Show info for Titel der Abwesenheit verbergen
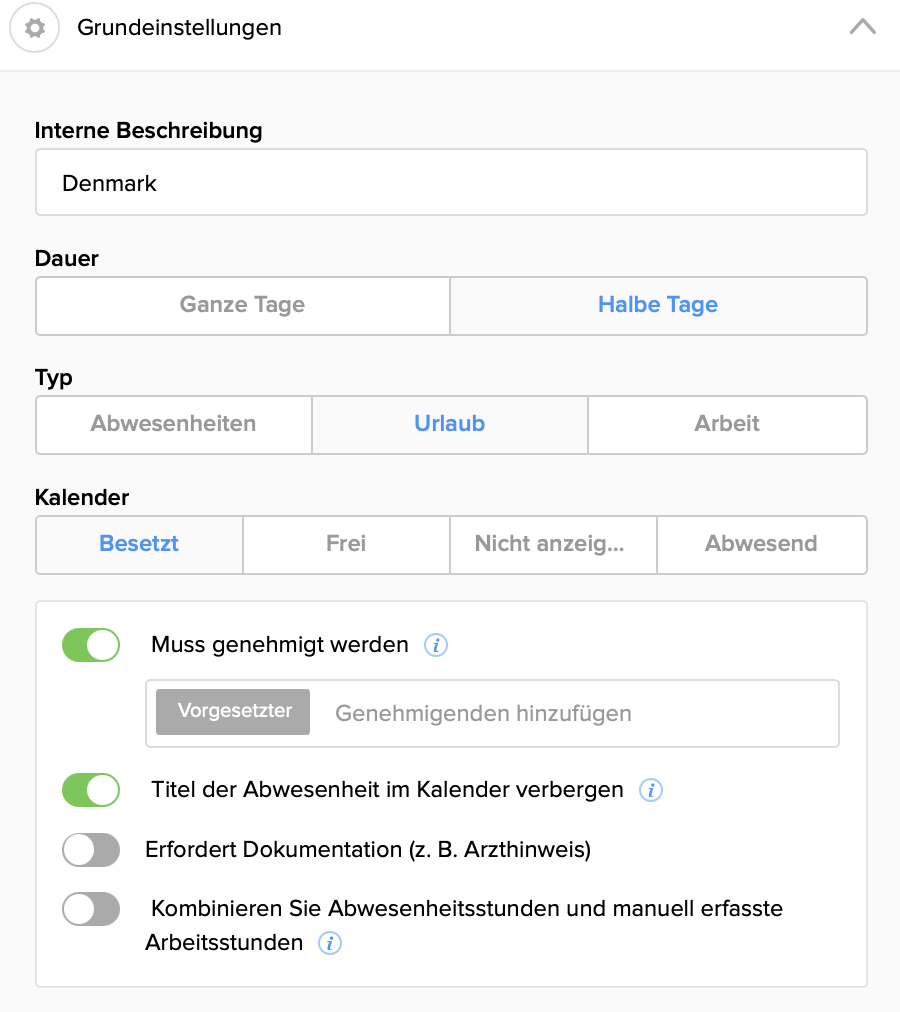This screenshot has height=1012, width=900. 651,790
